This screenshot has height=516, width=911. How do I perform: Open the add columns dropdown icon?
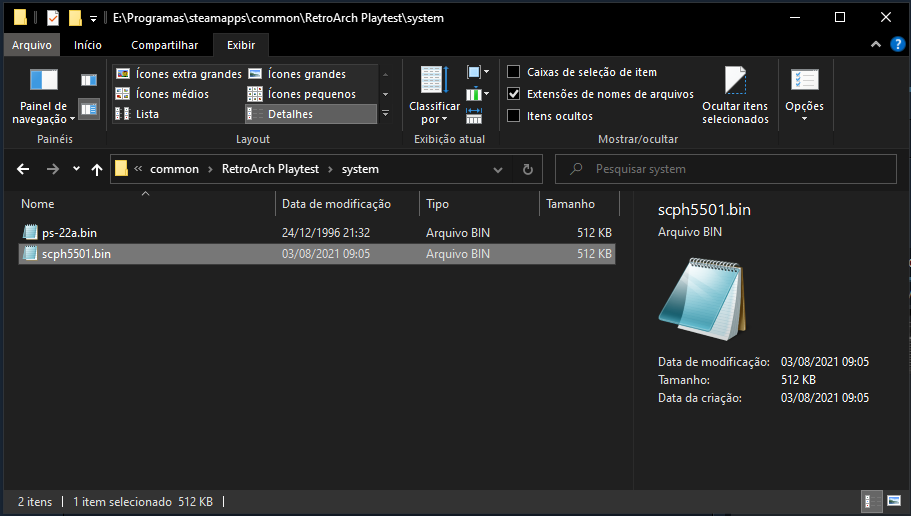click(478, 94)
